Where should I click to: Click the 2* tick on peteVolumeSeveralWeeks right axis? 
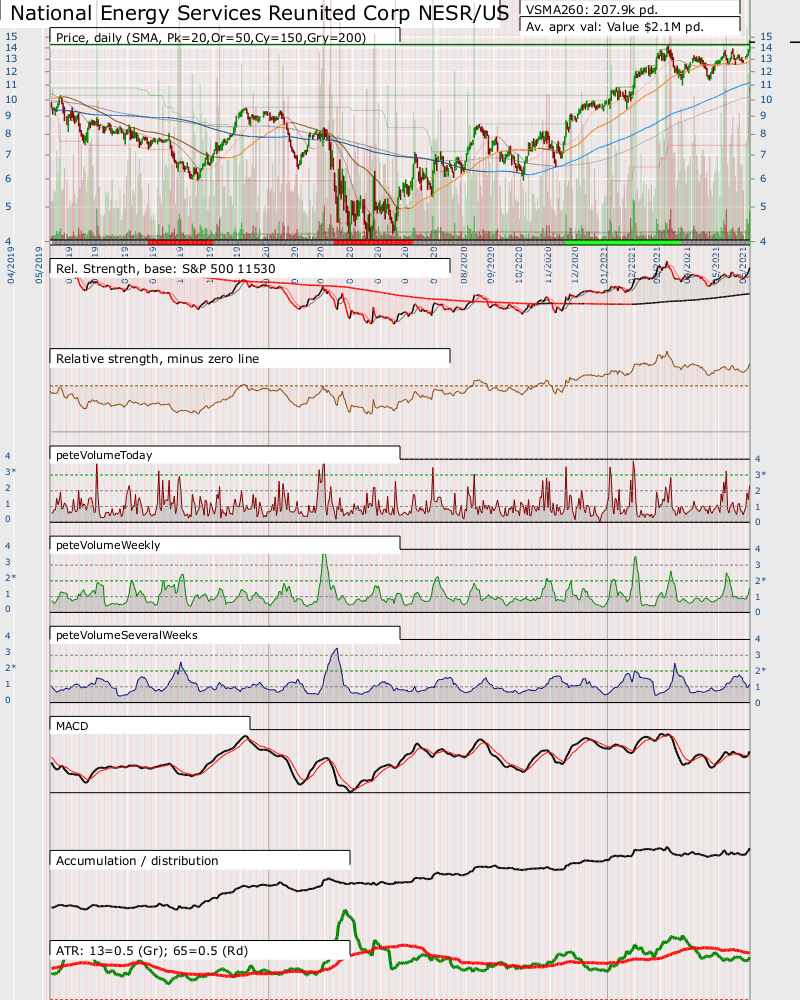(760, 670)
